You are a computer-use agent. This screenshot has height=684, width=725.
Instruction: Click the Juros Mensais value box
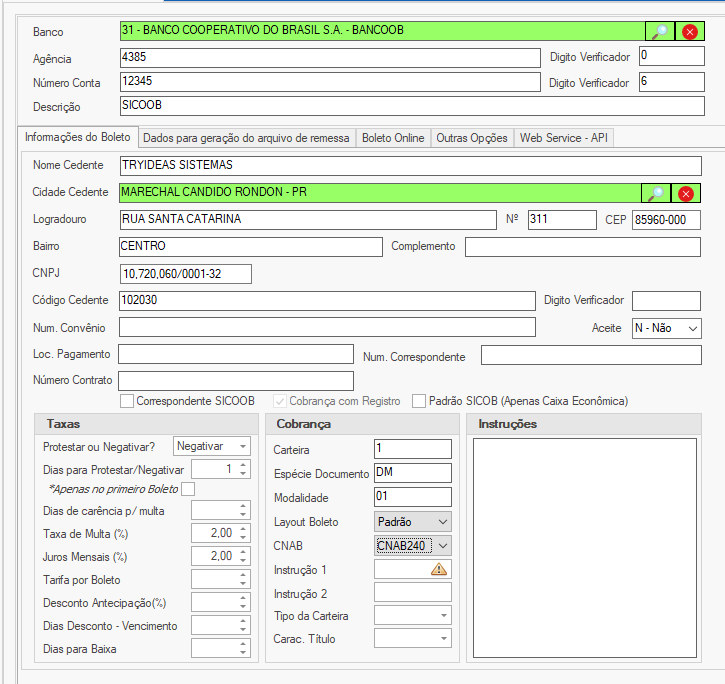214,556
